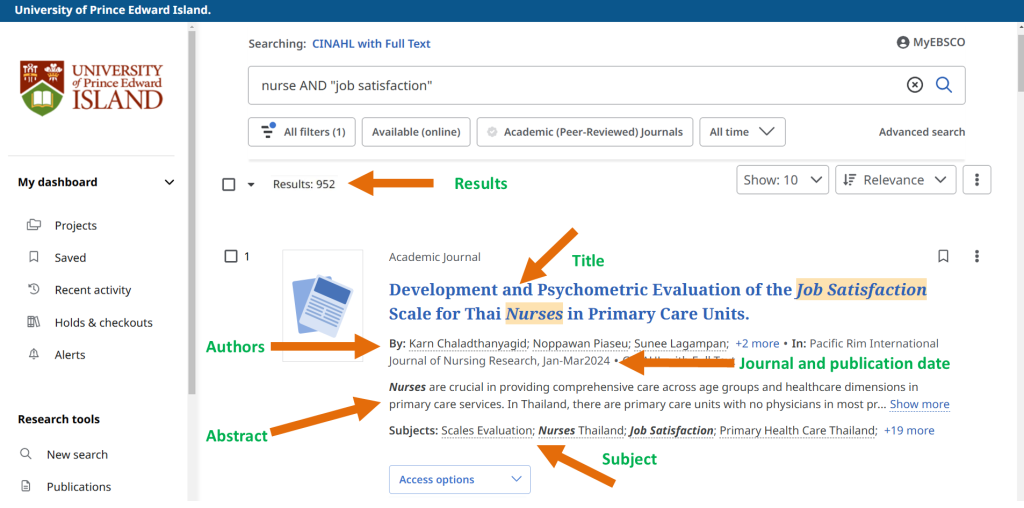The width and height of the screenshot is (1024, 508).
Task: Clear the search query with X icon
Action: coord(914,85)
